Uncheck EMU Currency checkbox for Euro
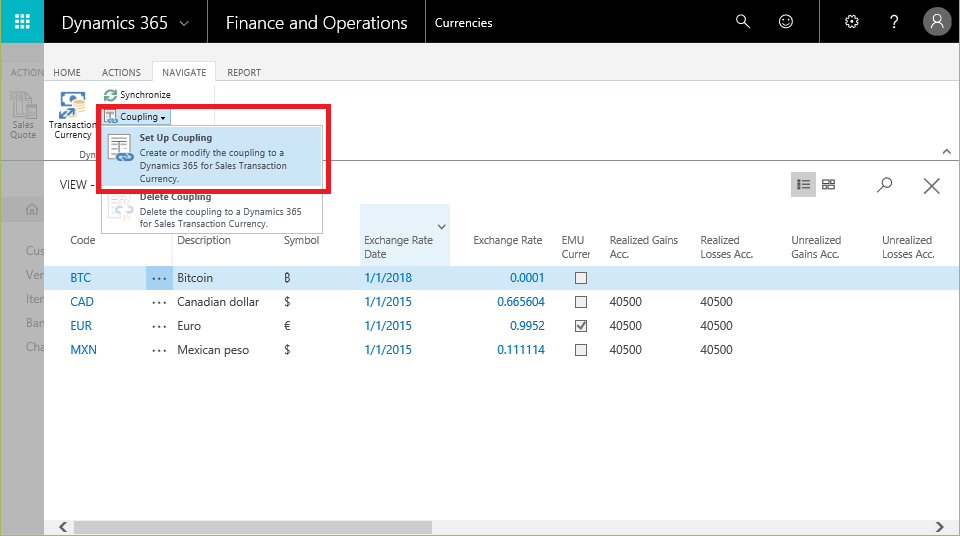The image size is (960, 536). pos(581,326)
